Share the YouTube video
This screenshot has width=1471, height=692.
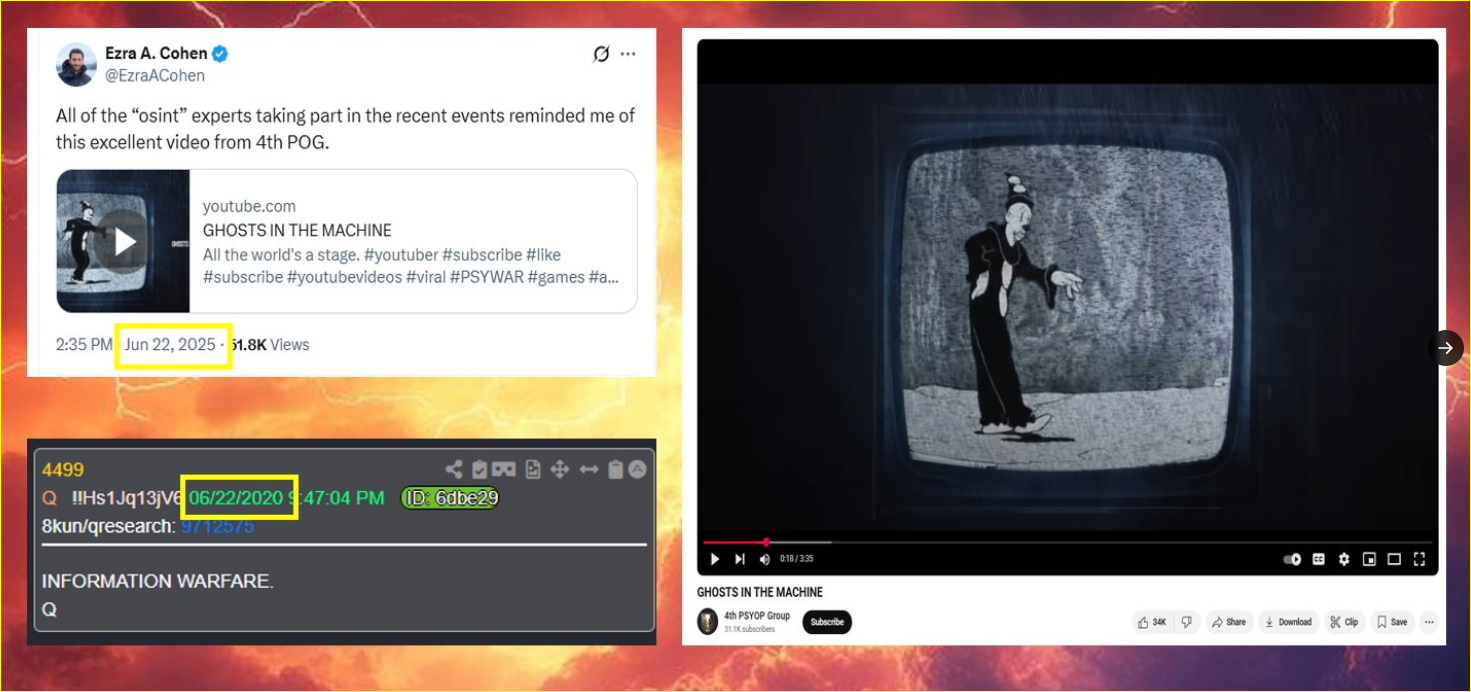click(1229, 622)
